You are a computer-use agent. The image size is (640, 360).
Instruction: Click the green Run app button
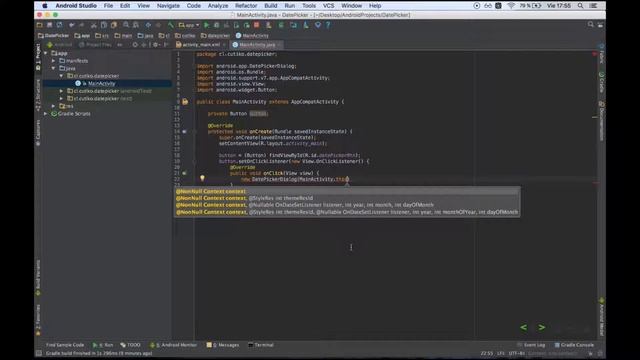[207, 25]
